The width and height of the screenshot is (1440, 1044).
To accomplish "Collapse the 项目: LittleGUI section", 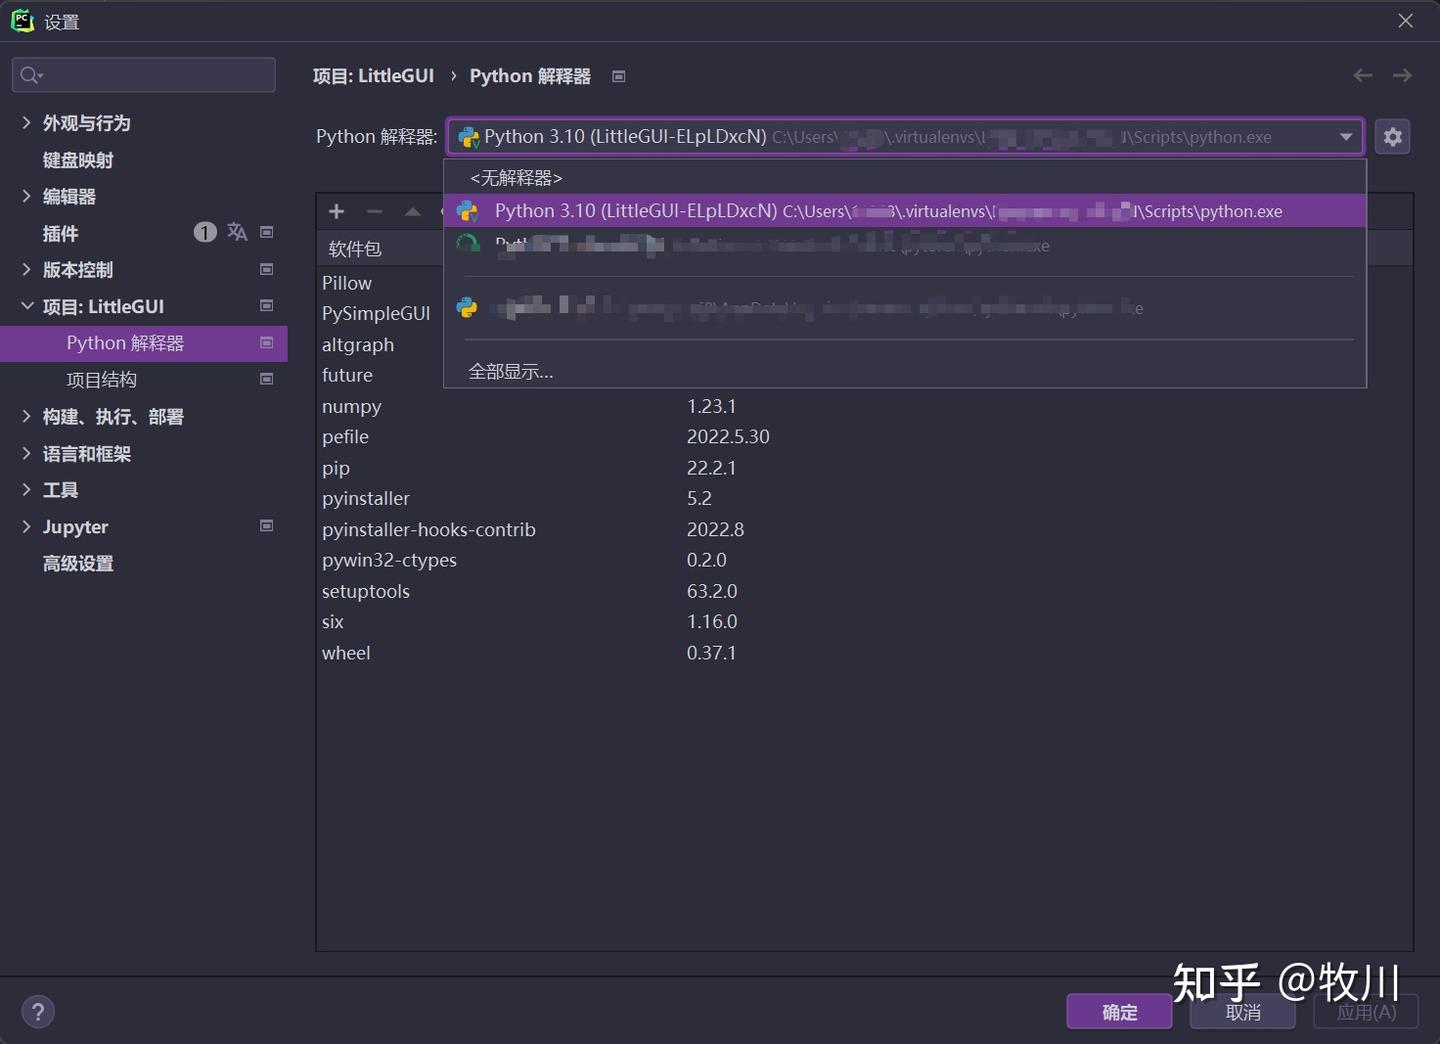I will coord(26,306).
